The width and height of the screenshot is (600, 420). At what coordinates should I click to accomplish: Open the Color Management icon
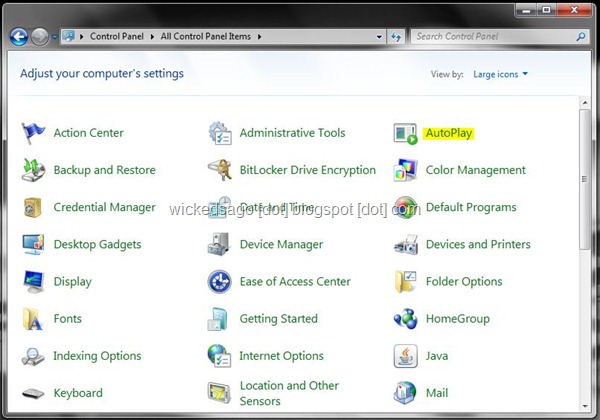coord(406,170)
